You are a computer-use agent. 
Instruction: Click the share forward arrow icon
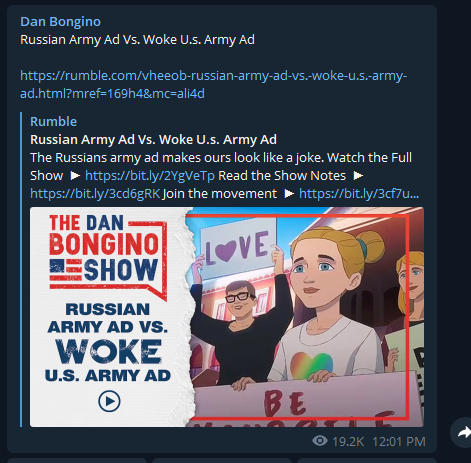click(463, 432)
